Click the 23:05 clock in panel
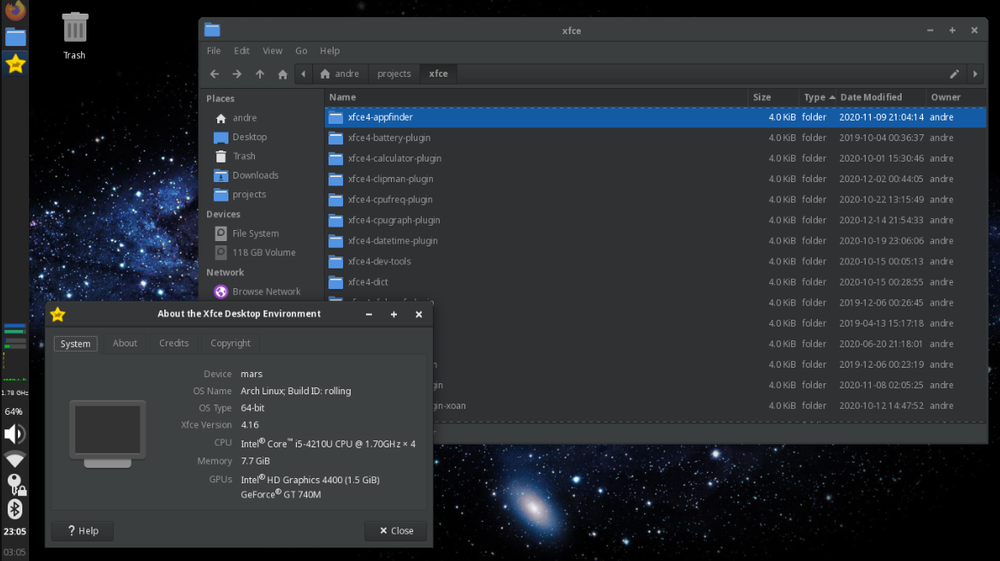The height and width of the screenshot is (561, 1000). click(x=15, y=531)
